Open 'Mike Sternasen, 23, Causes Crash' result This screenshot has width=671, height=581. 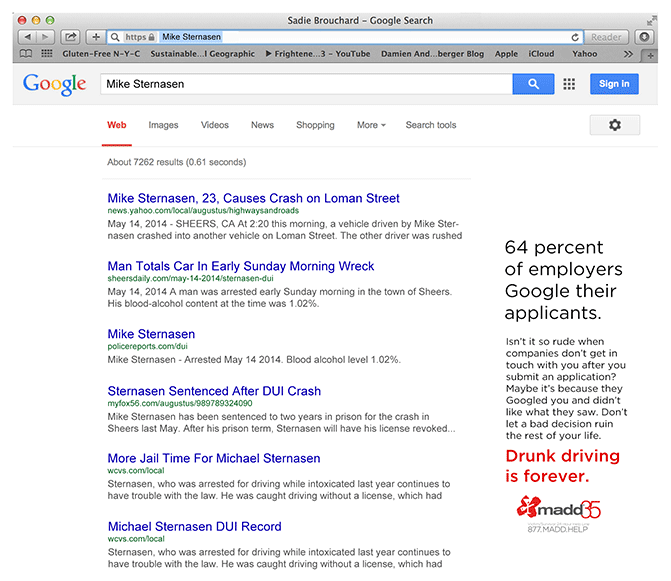point(253,198)
